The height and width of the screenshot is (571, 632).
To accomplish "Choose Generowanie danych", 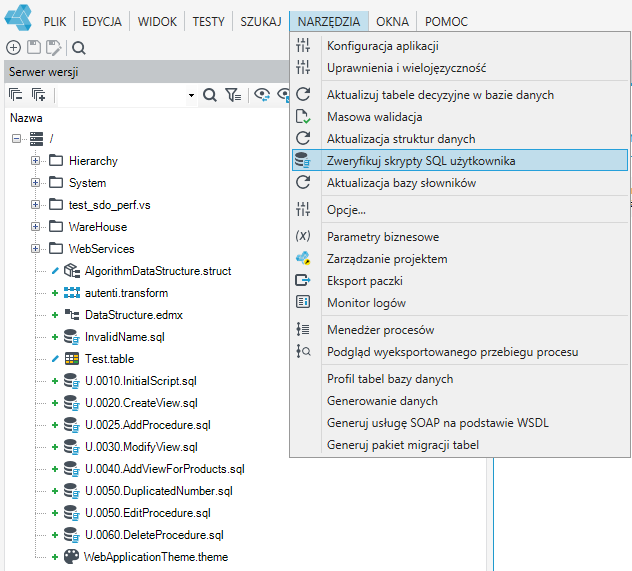I will click(460, 401).
